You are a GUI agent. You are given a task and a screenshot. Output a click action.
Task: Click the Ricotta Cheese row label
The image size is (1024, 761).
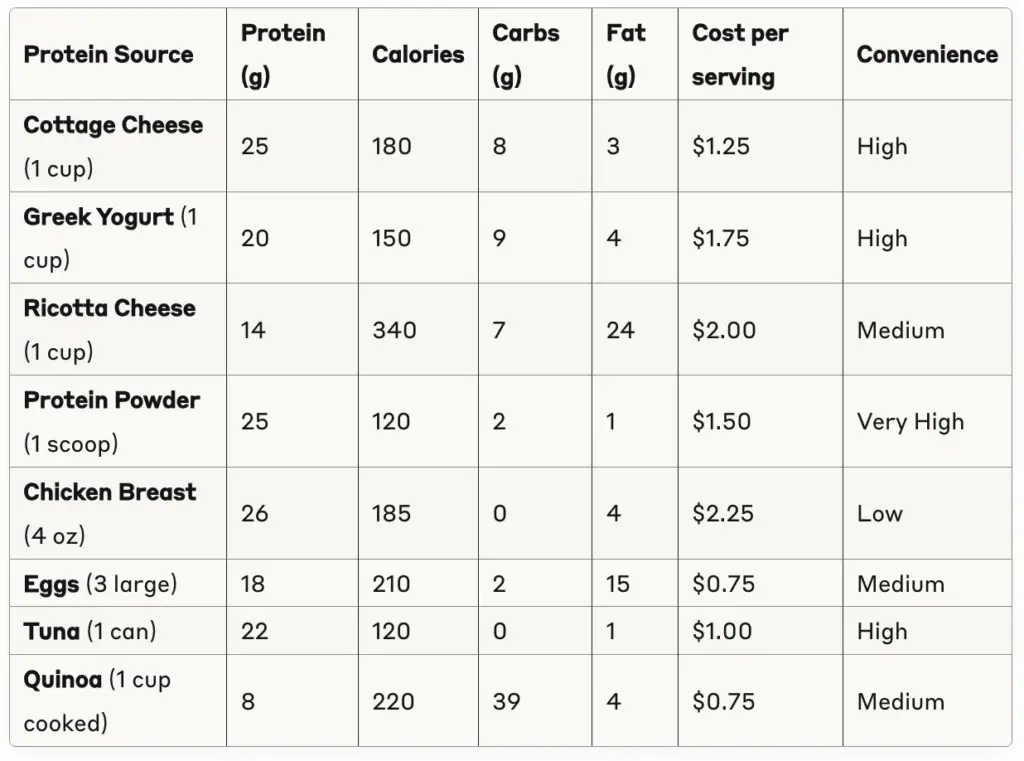coord(109,309)
